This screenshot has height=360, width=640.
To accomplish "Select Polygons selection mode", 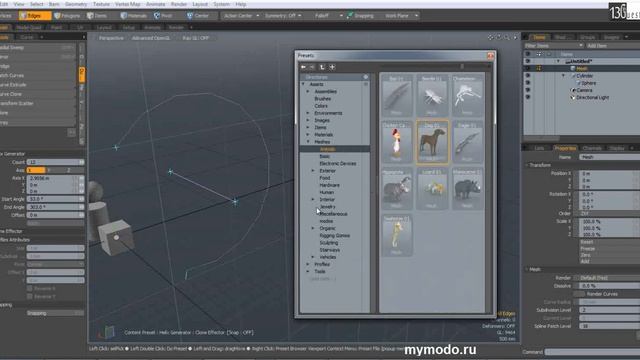I will (68, 16).
